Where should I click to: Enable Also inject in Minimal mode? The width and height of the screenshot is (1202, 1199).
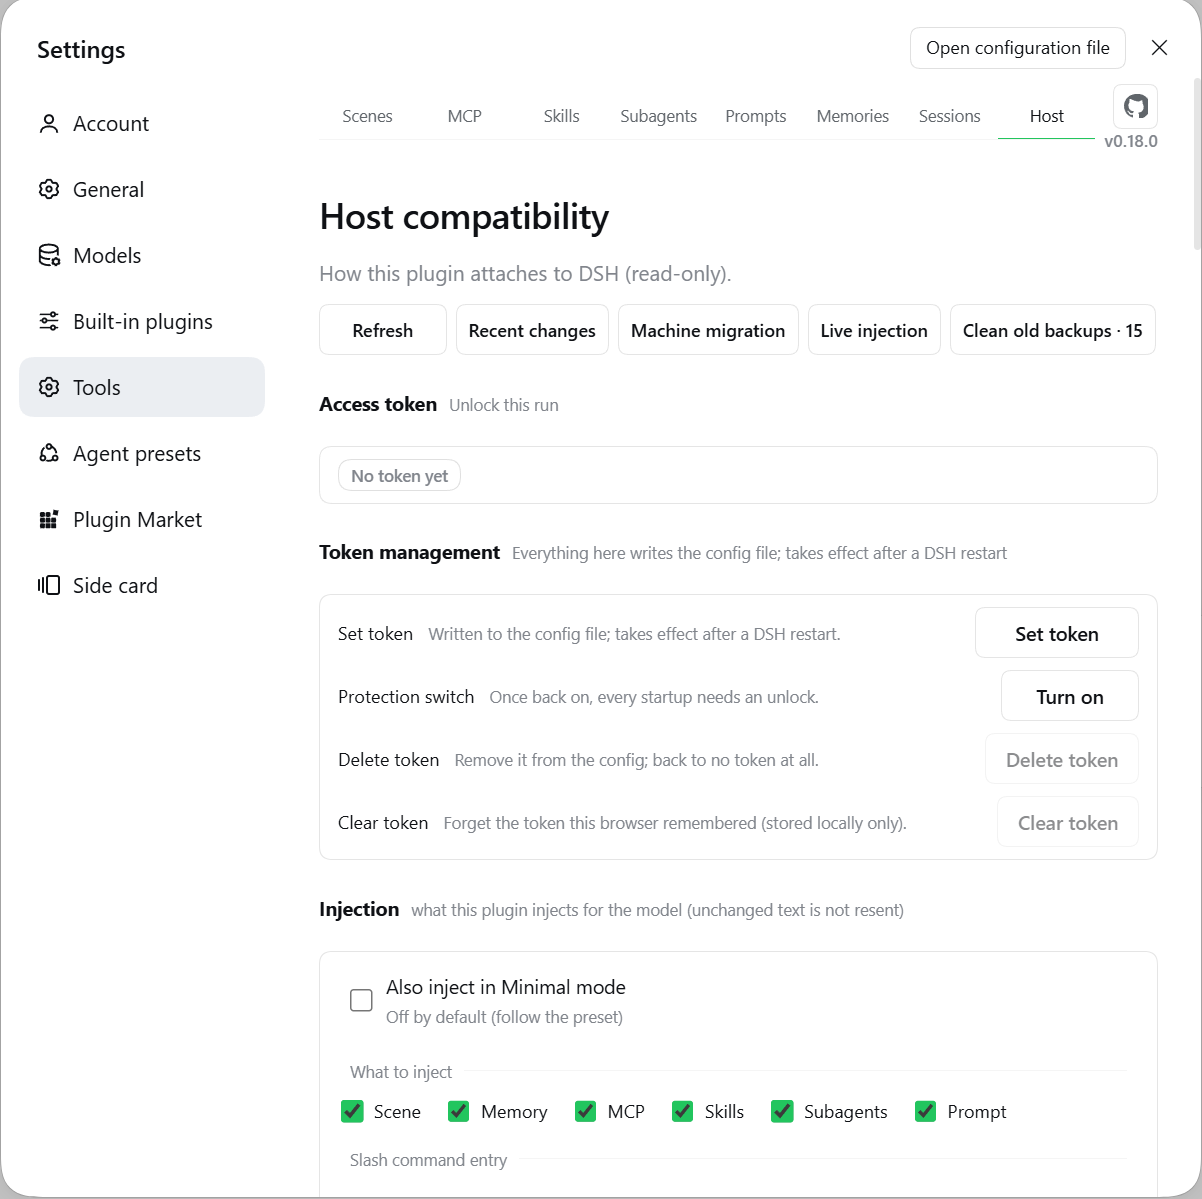[x=361, y=1000]
